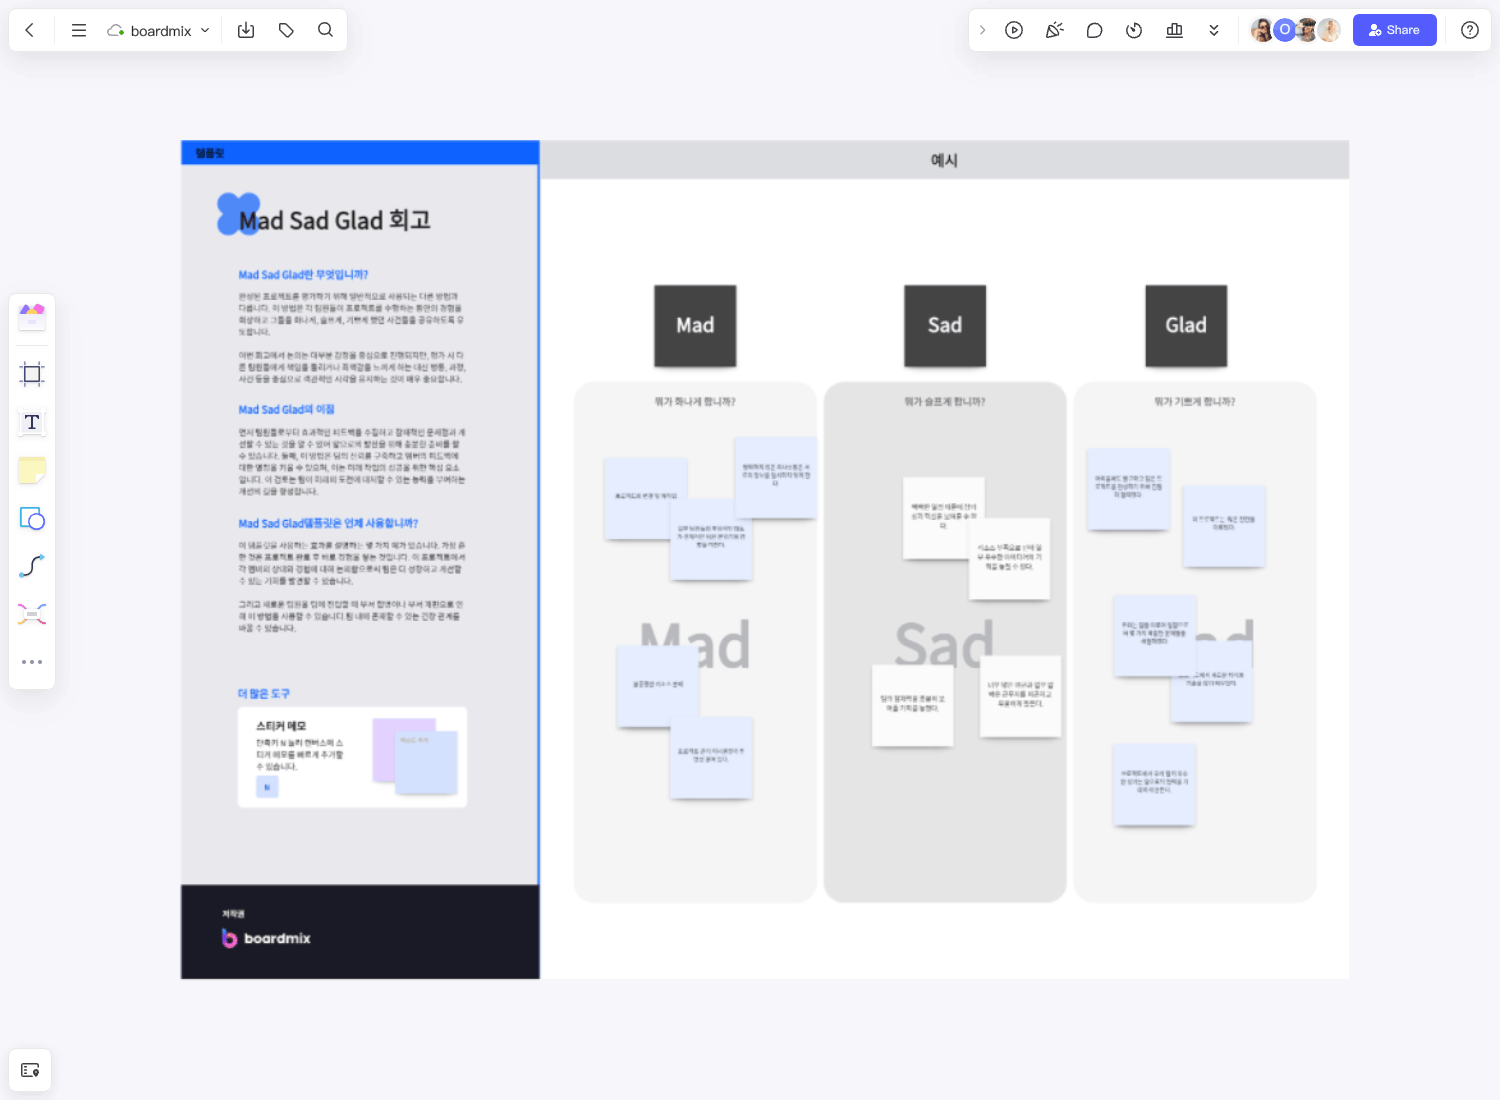This screenshot has width=1500, height=1100.
Task: Click the Glad dark header card
Action: tap(1186, 326)
